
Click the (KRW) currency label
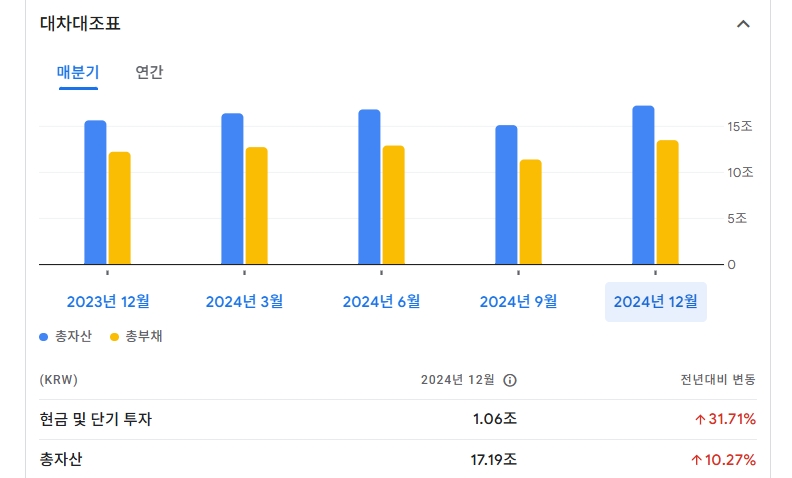pyautogui.click(x=59, y=380)
